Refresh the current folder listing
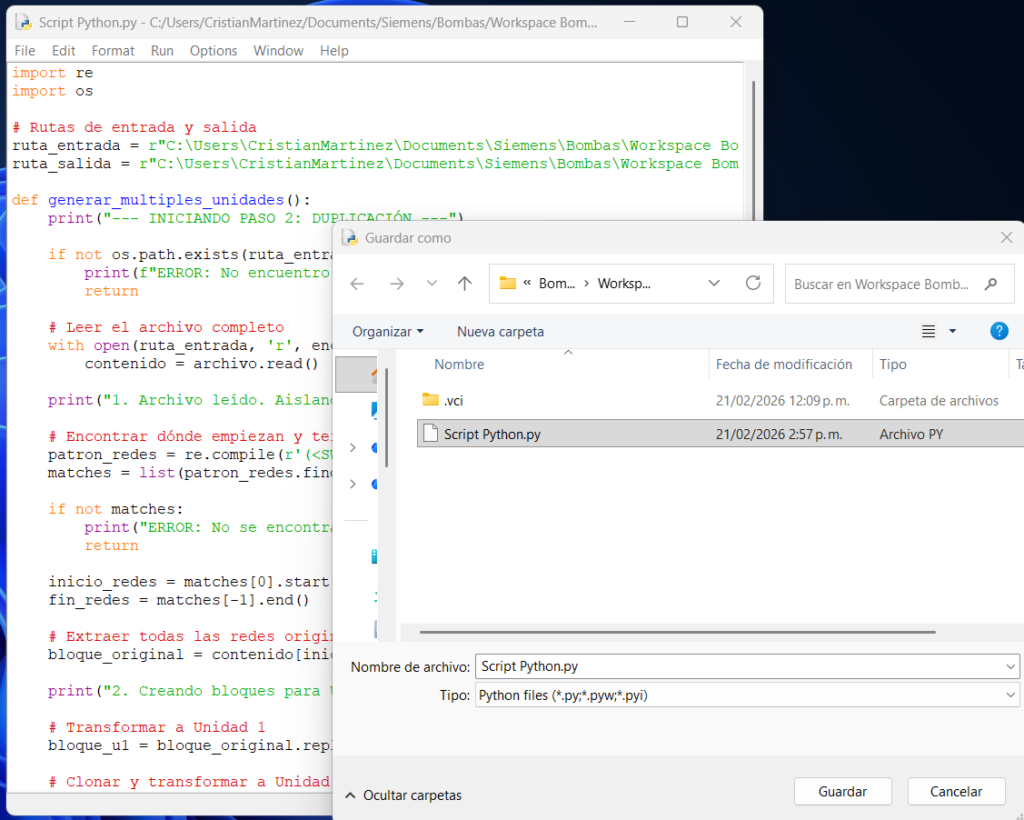Screen dimensions: 1024x820 coord(753,284)
